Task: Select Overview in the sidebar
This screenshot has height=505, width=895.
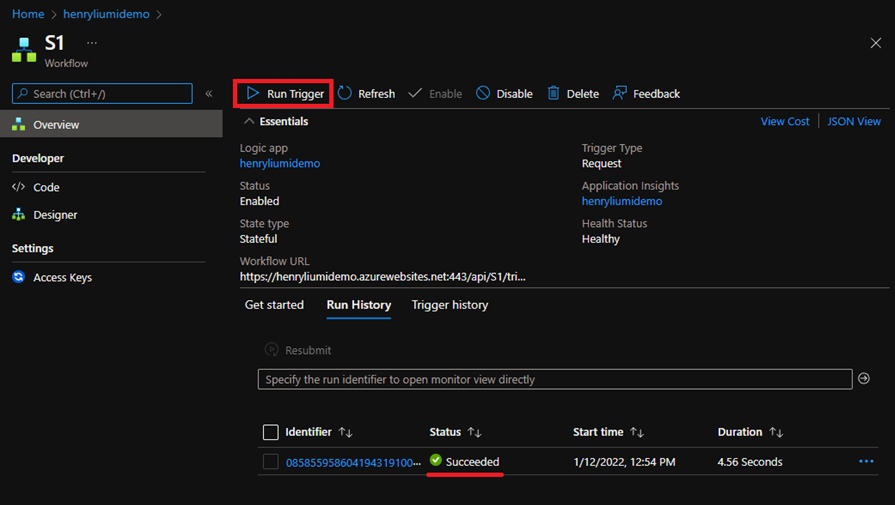Action: 111,124
